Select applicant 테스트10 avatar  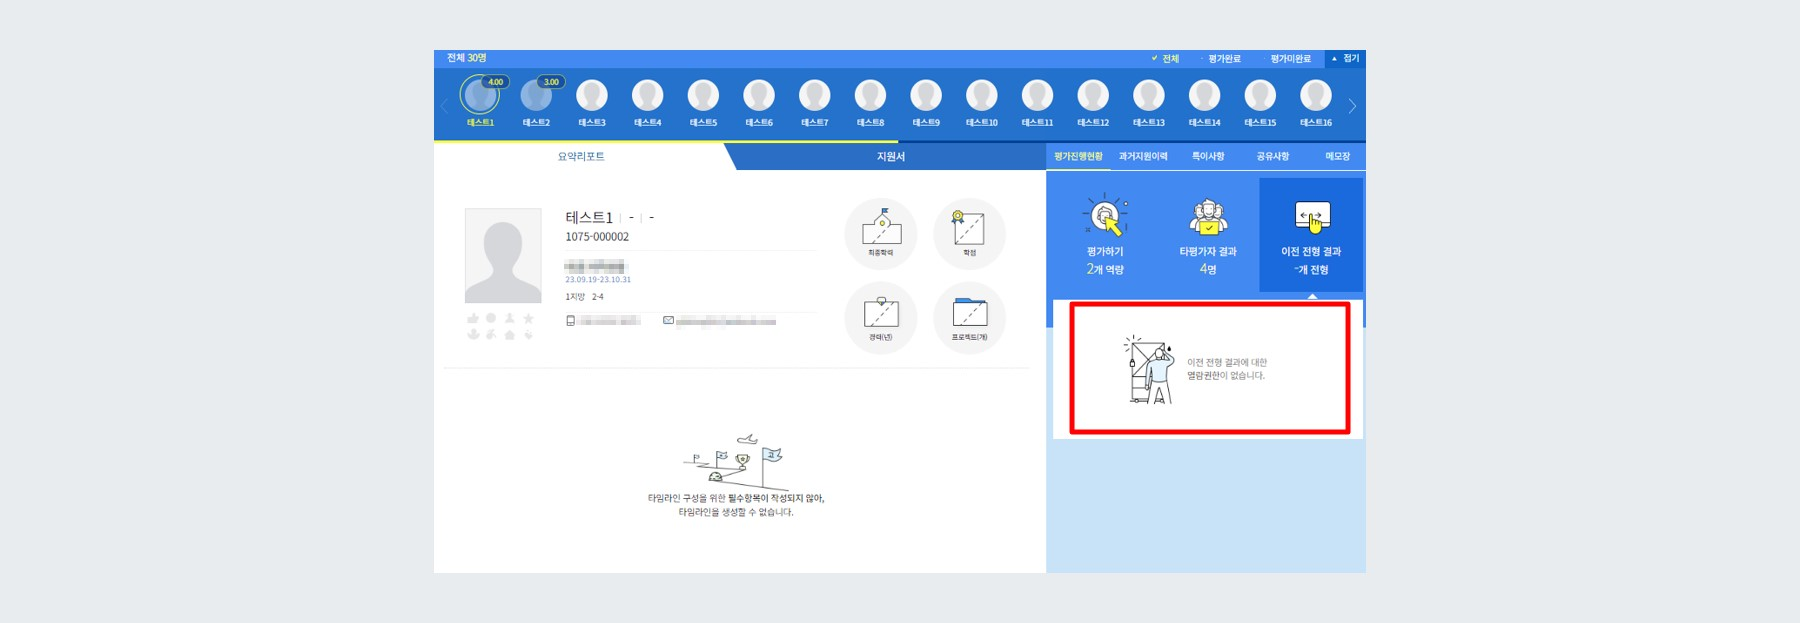982,95
